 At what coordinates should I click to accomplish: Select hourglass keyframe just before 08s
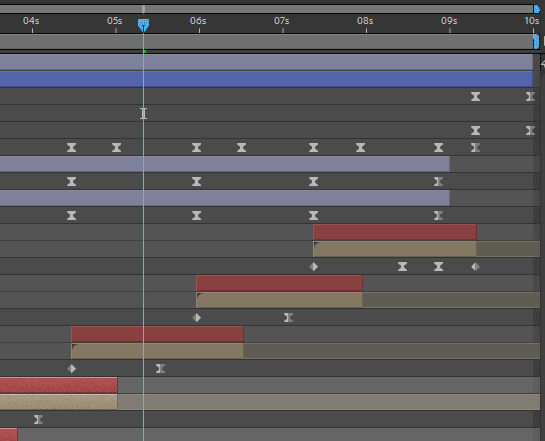click(360, 148)
